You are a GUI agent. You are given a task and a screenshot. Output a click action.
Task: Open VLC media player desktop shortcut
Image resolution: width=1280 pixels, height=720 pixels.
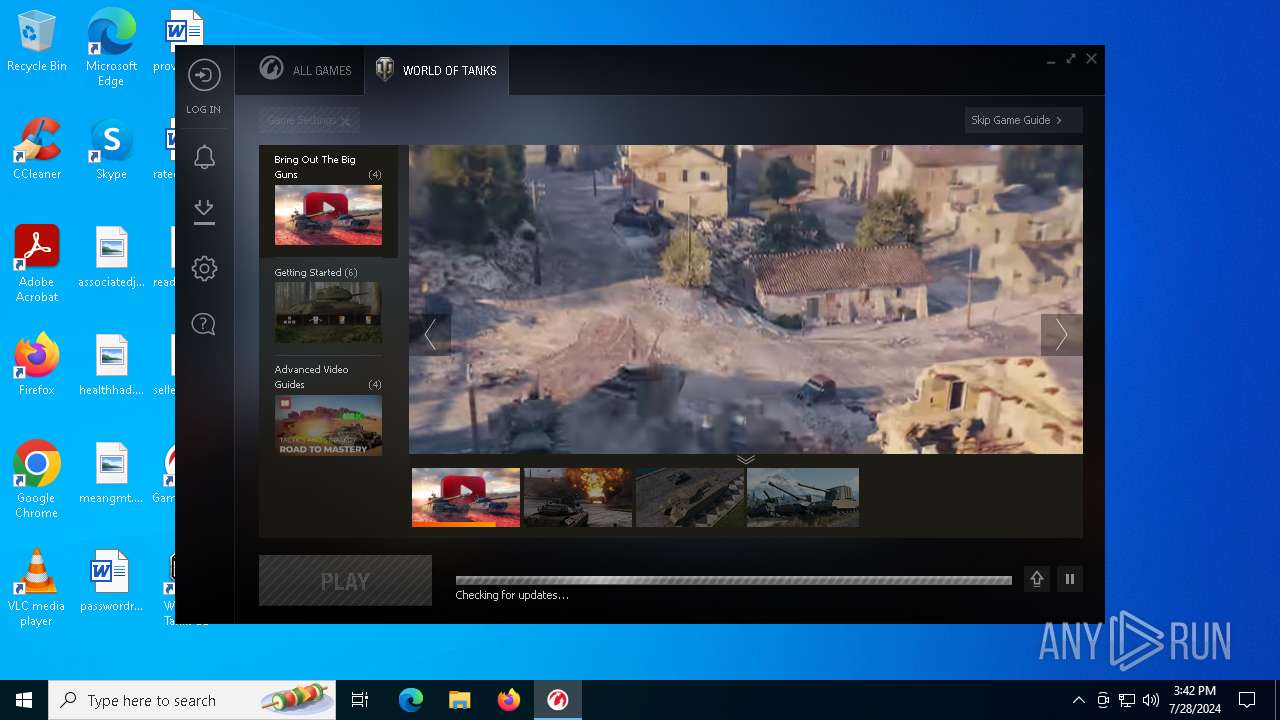point(37,588)
